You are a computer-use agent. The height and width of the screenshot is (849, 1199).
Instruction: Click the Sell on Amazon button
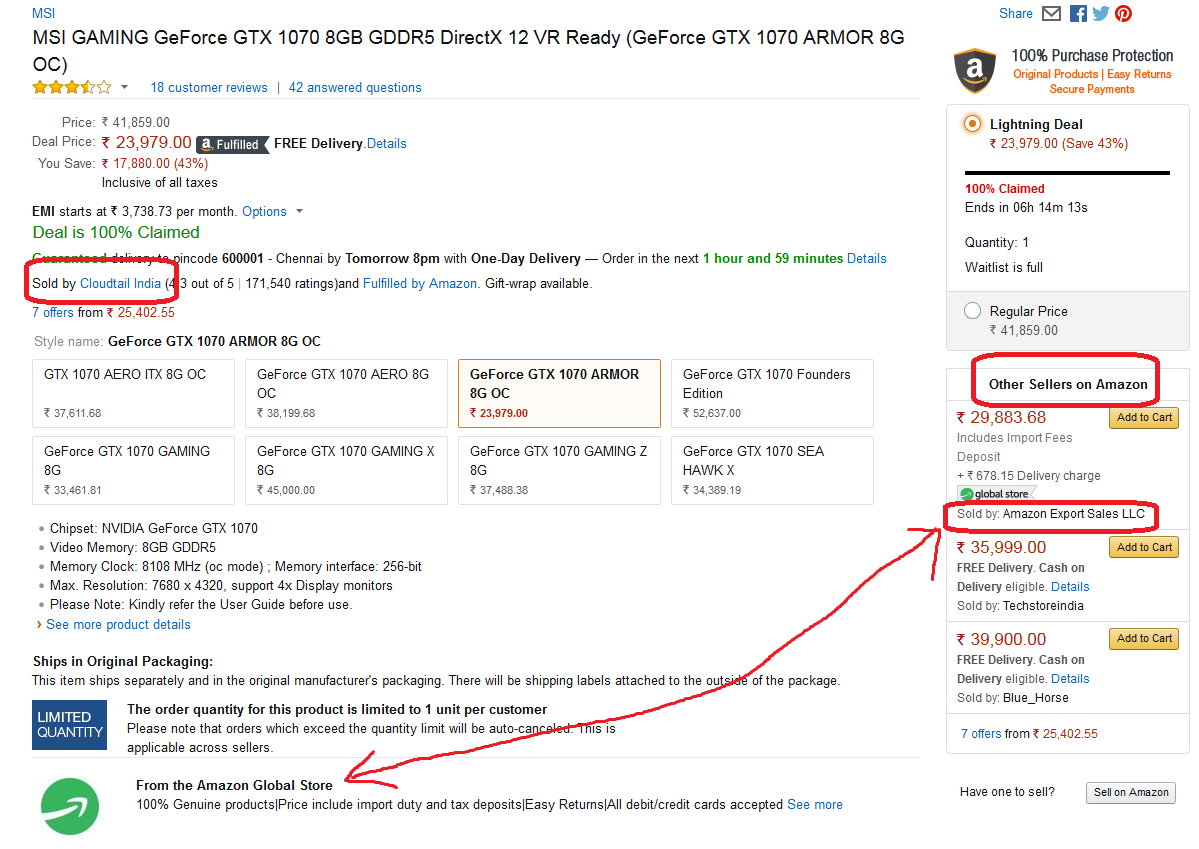(1131, 792)
